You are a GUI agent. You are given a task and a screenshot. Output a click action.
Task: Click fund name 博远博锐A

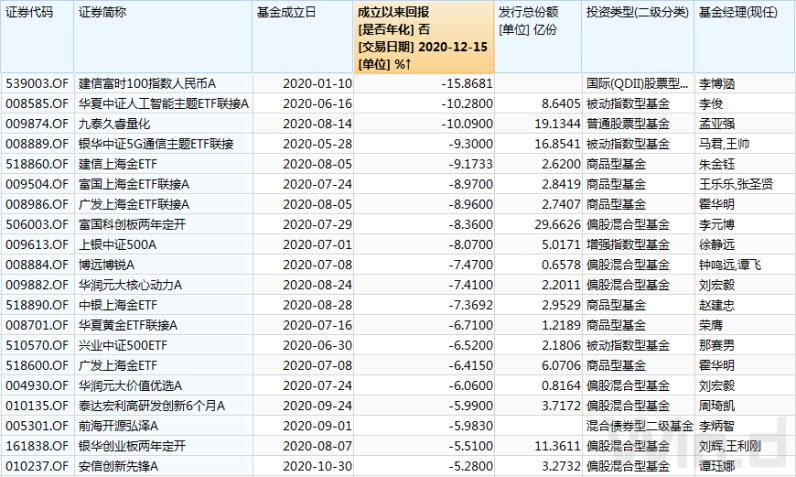(x=106, y=265)
